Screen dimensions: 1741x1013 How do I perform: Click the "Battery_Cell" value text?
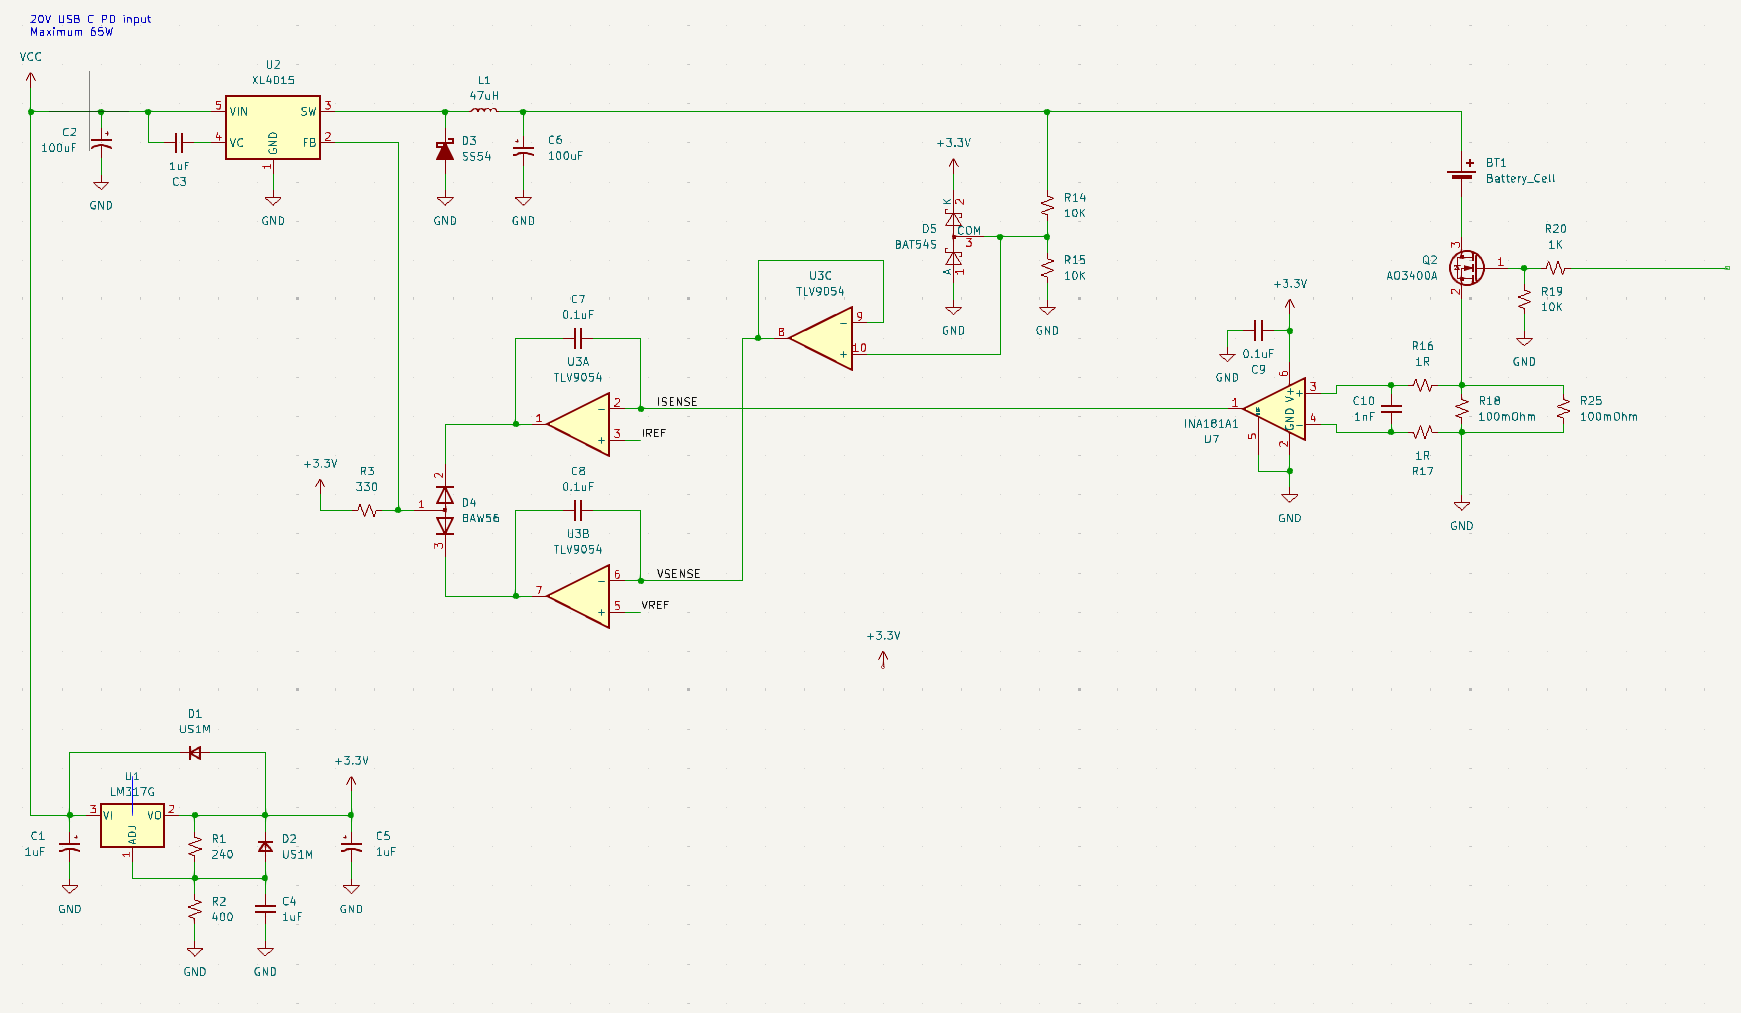click(x=1520, y=179)
